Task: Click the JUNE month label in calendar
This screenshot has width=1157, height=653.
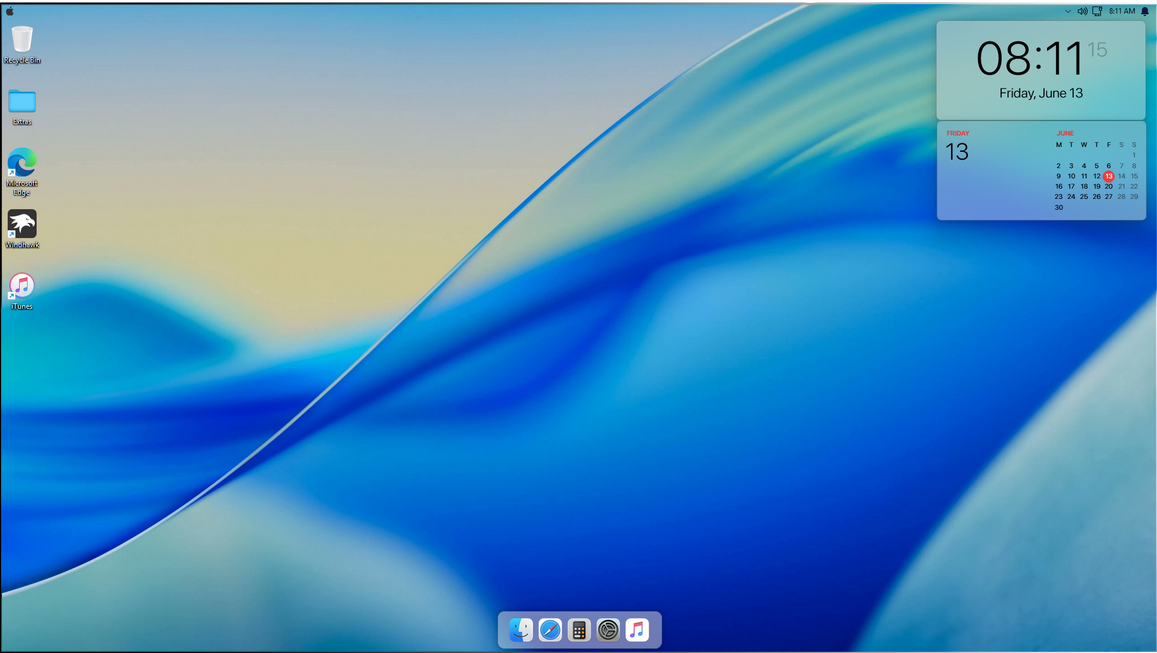Action: click(1065, 133)
